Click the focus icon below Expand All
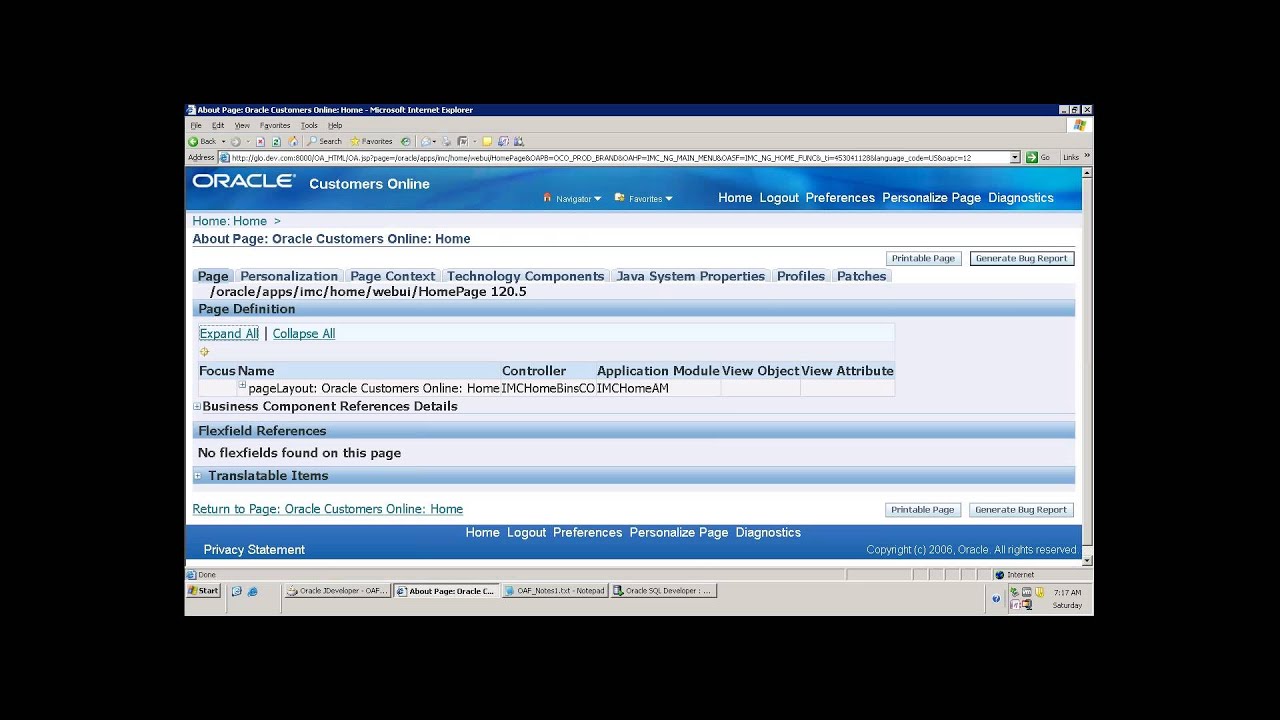 (x=204, y=352)
